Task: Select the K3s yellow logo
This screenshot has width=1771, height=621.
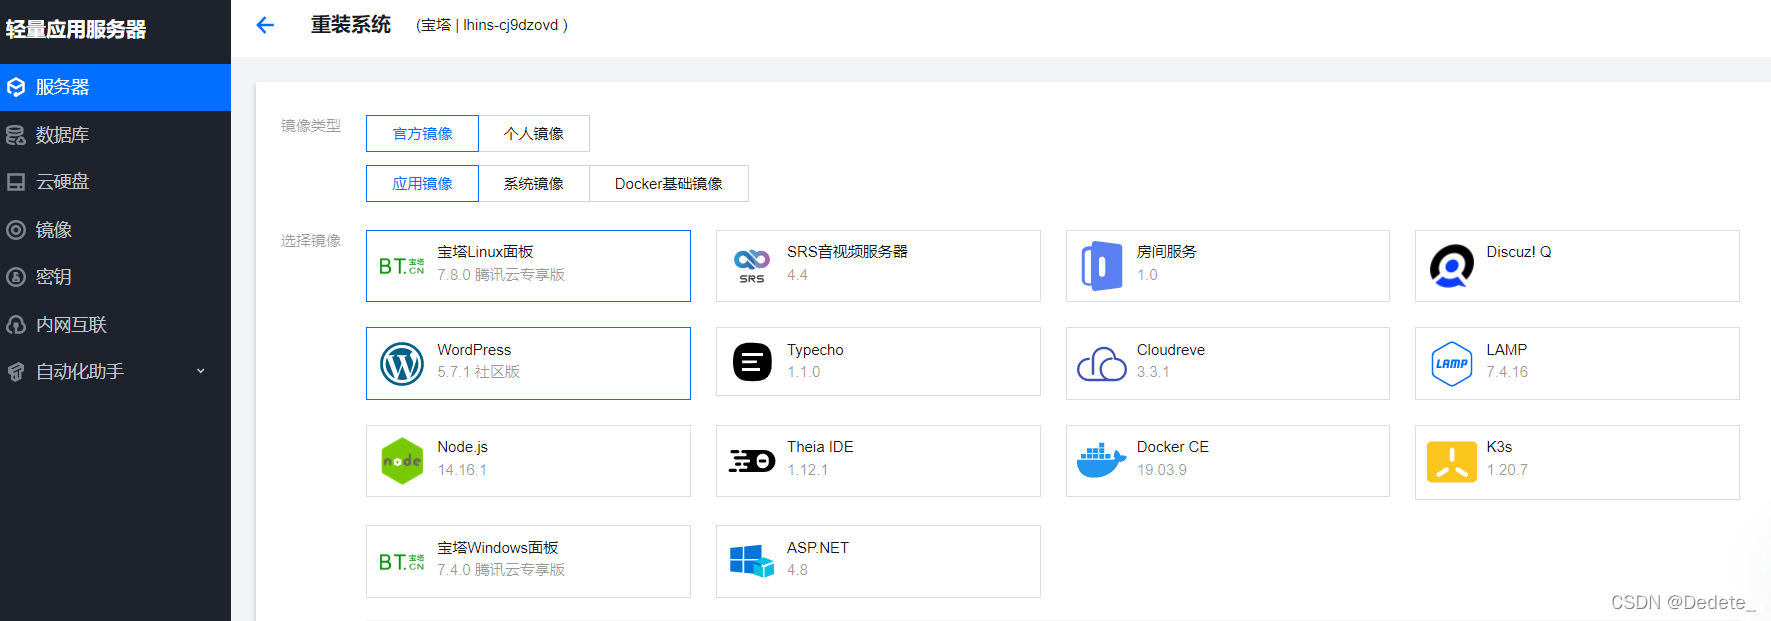Action: coord(1452,462)
